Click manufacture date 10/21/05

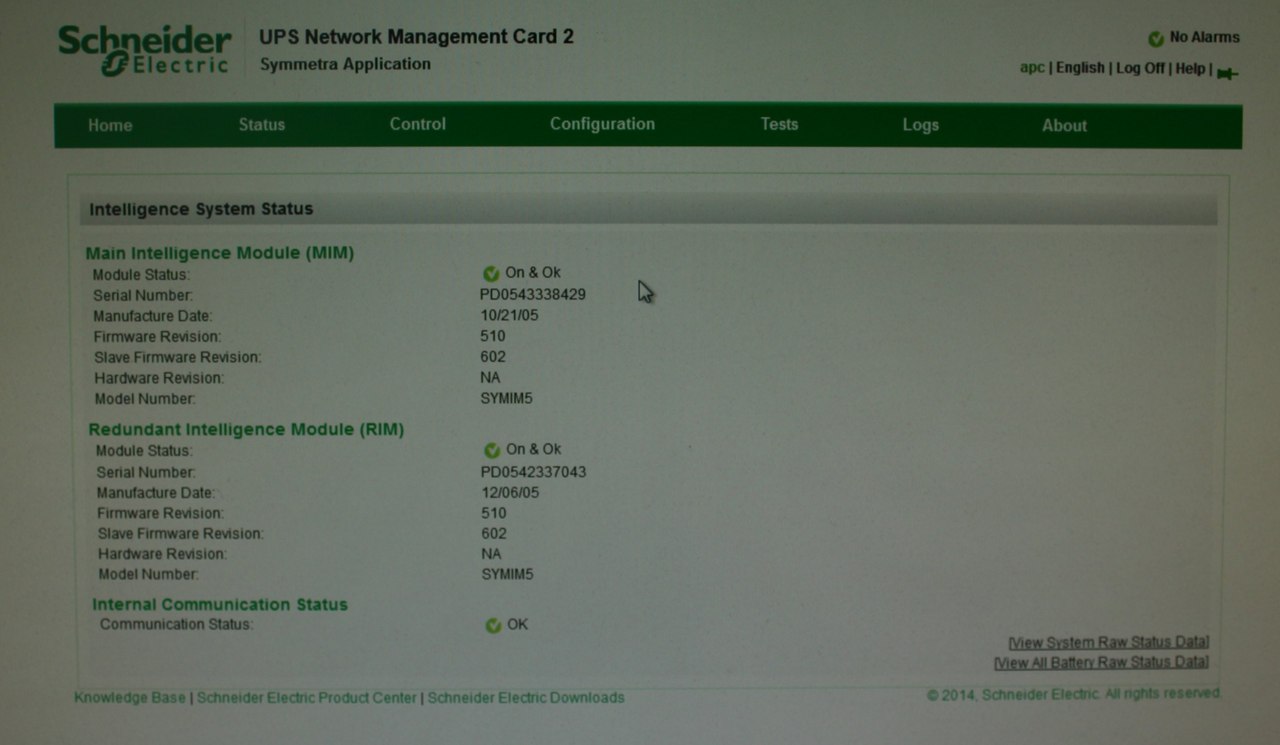pyautogui.click(x=510, y=315)
